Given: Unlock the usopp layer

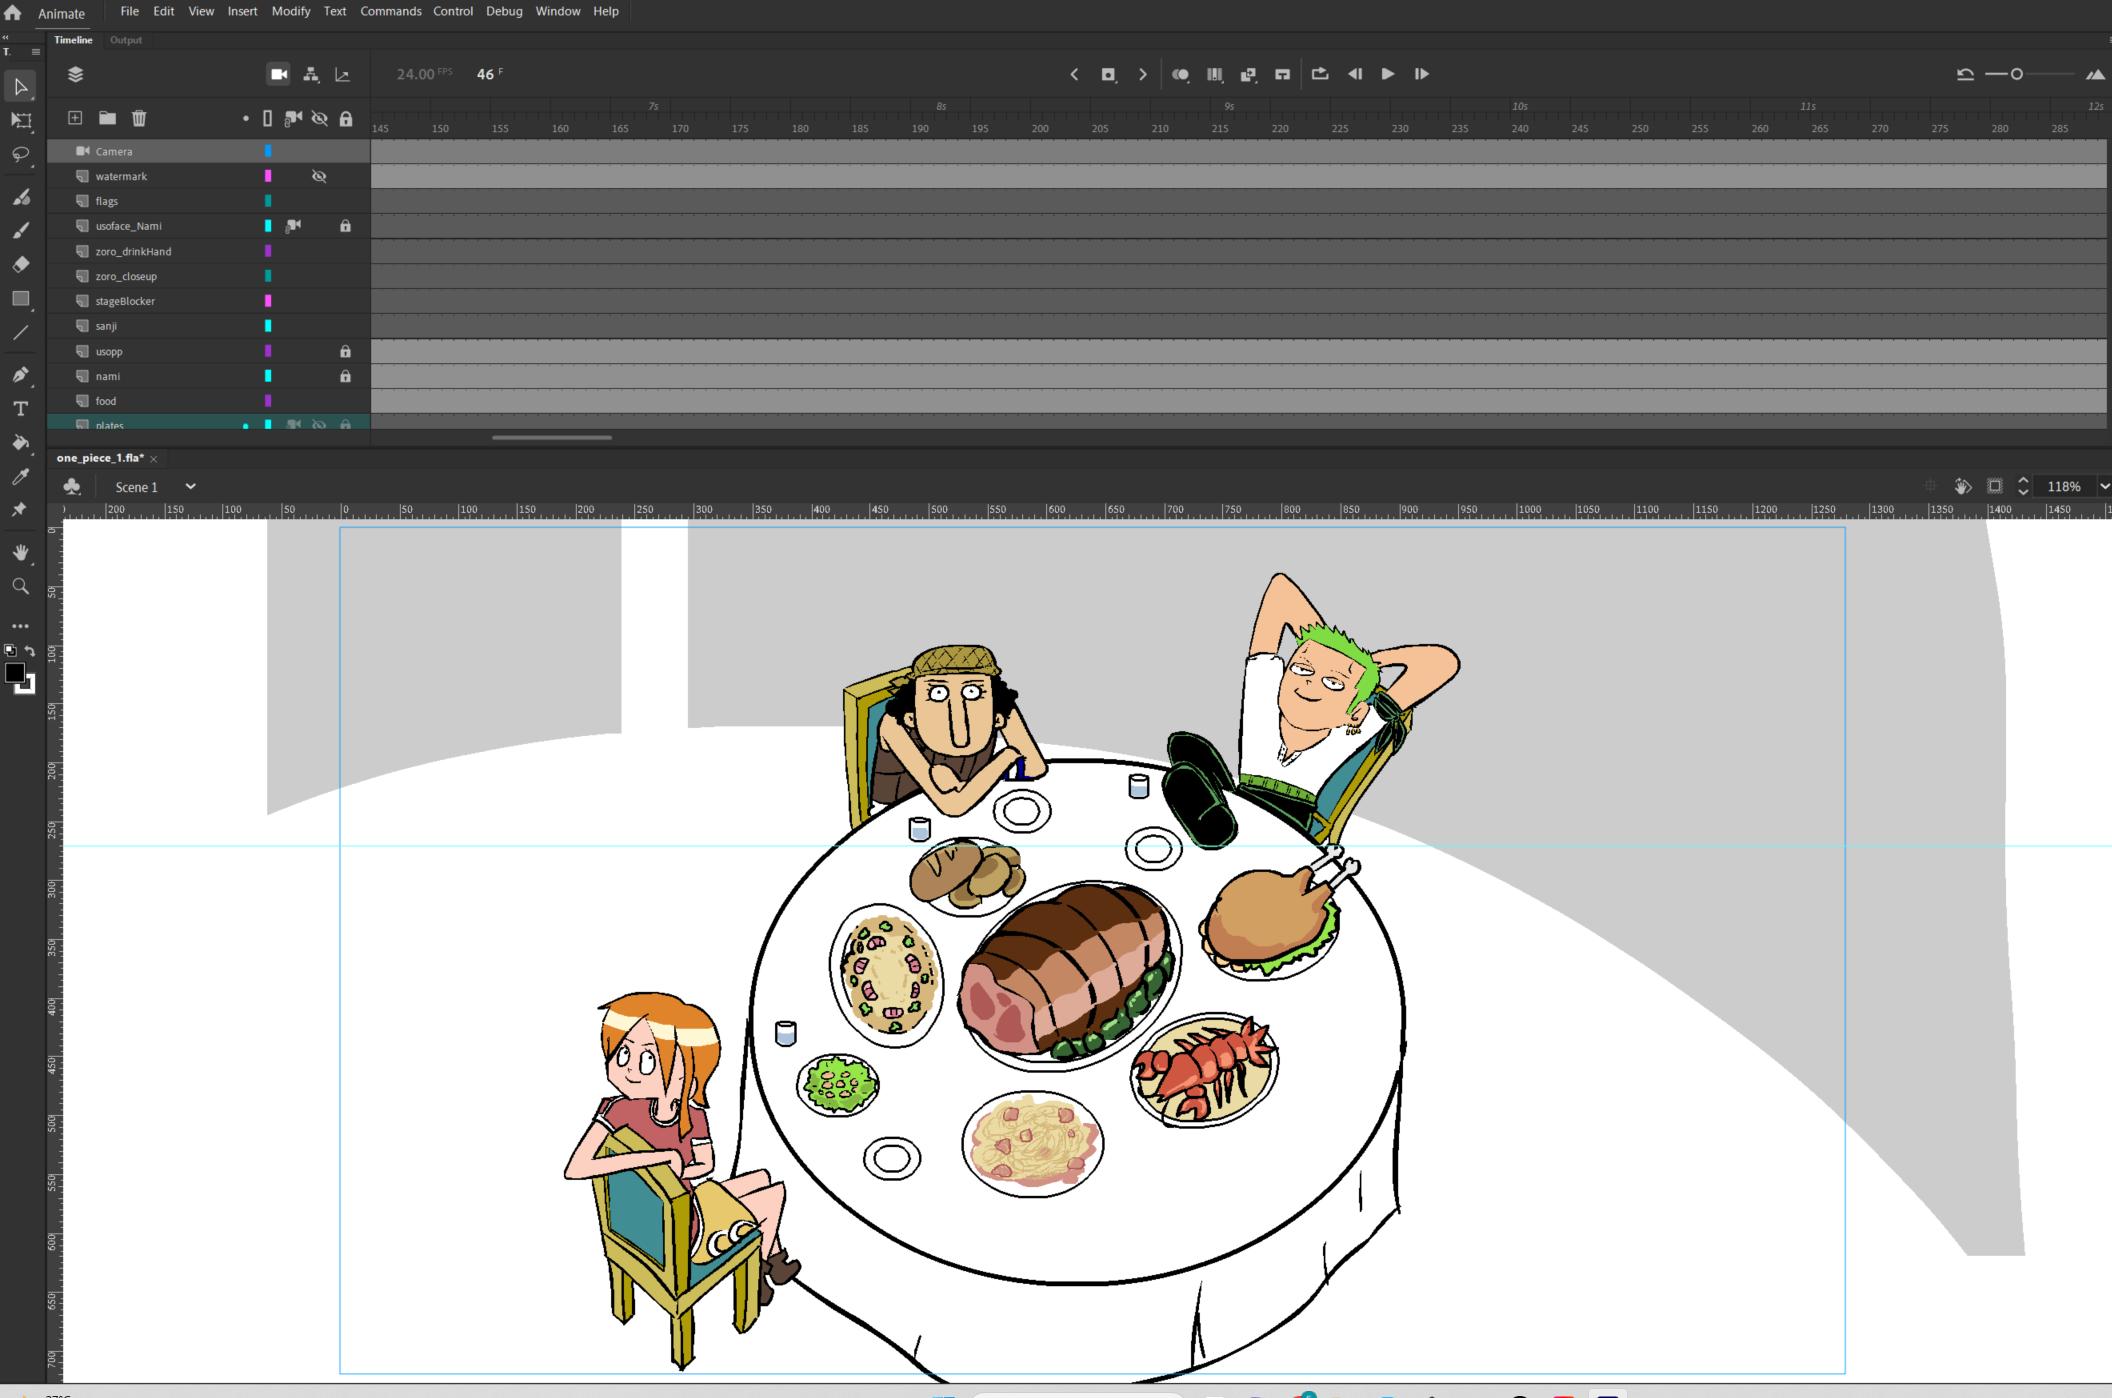Looking at the screenshot, I should (345, 351).
